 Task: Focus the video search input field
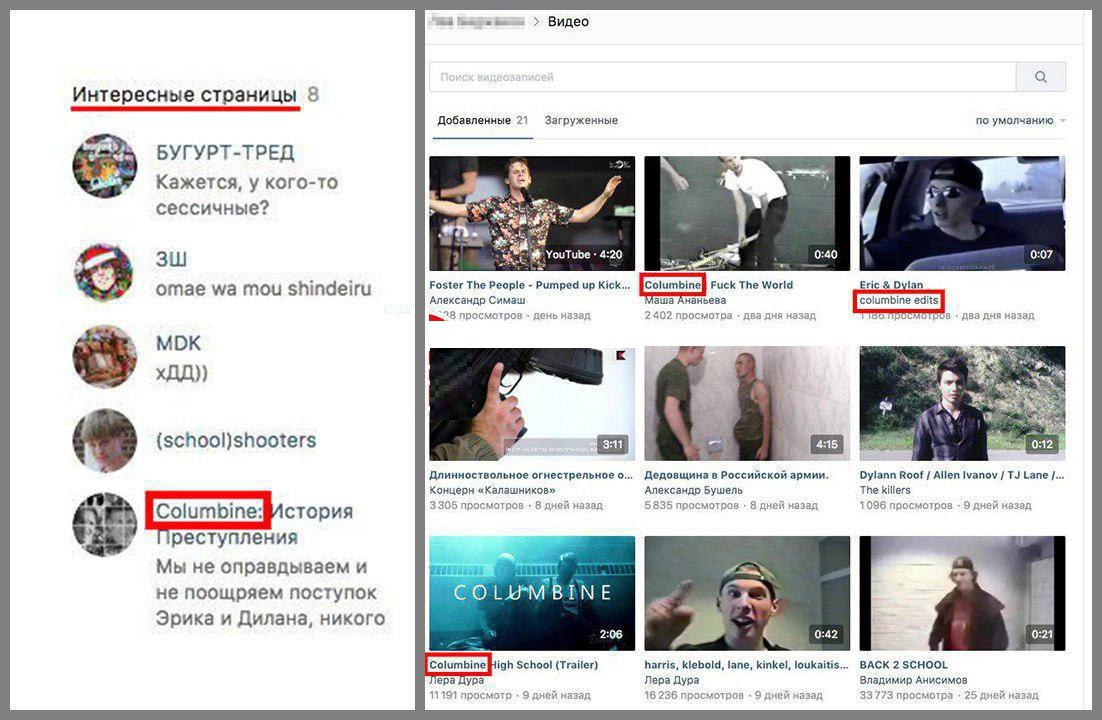click(x=722, y=77)
